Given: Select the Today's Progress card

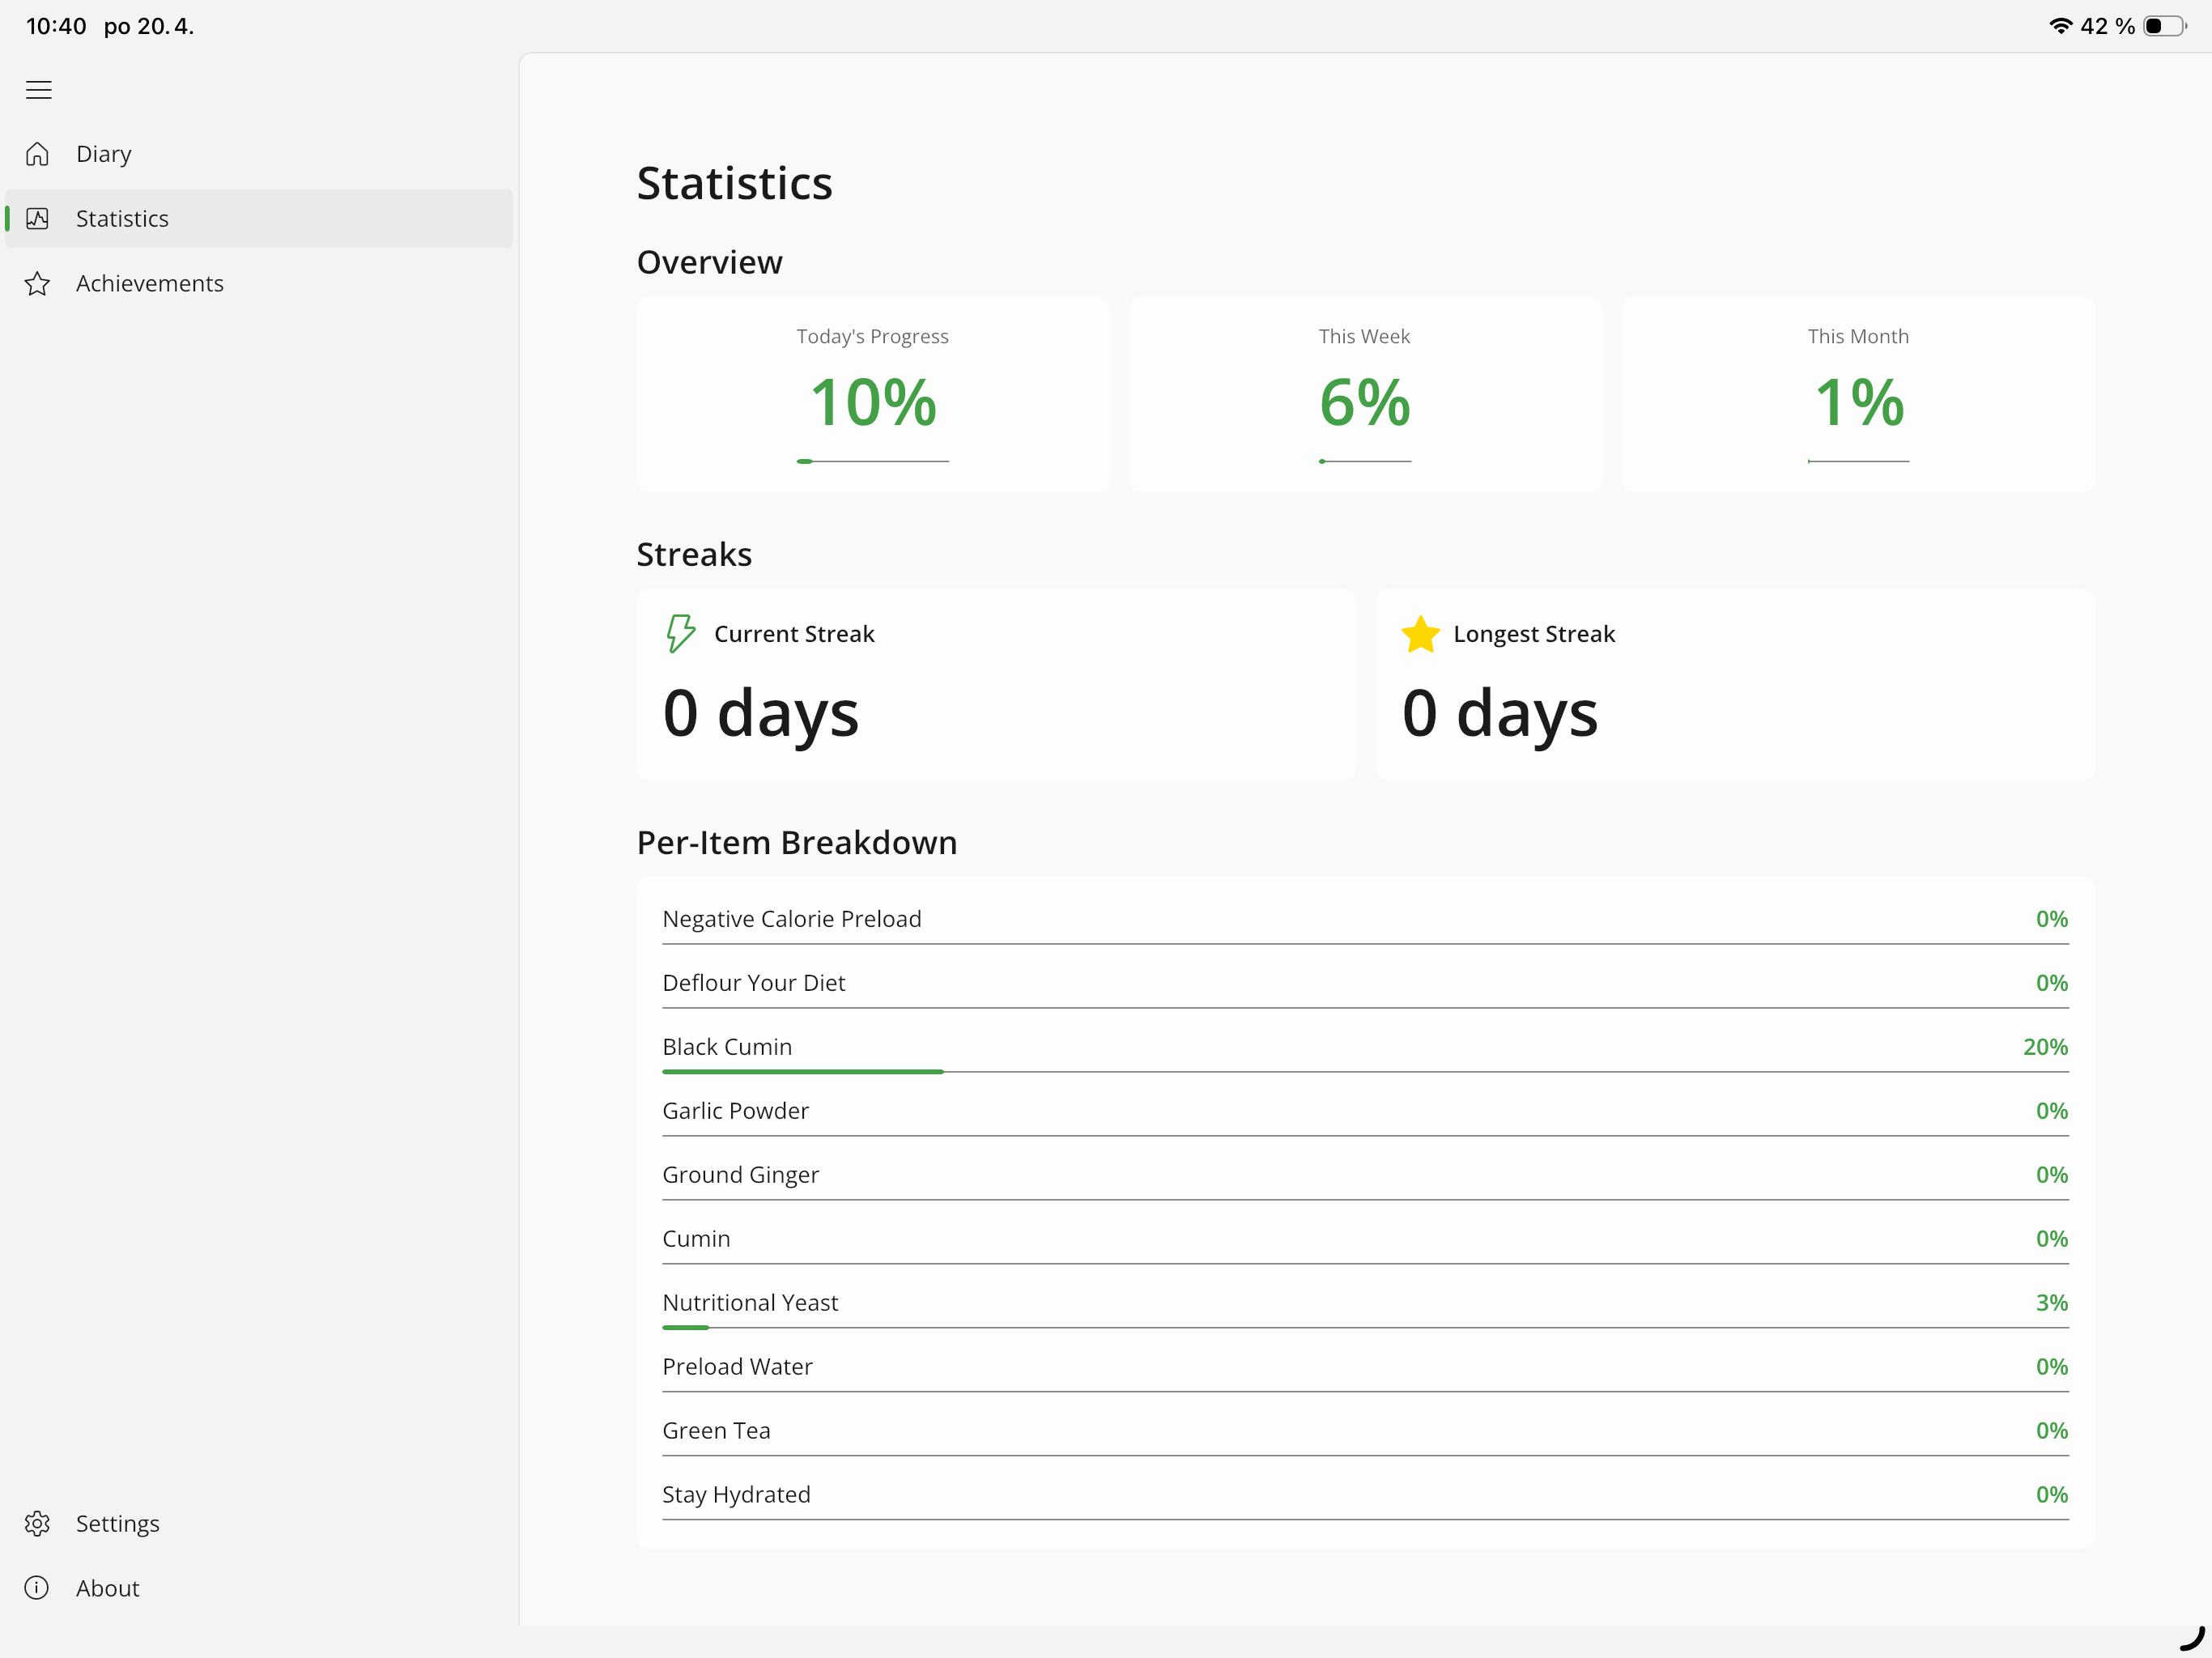Looking at the screenshot, I should coord(873,394).
